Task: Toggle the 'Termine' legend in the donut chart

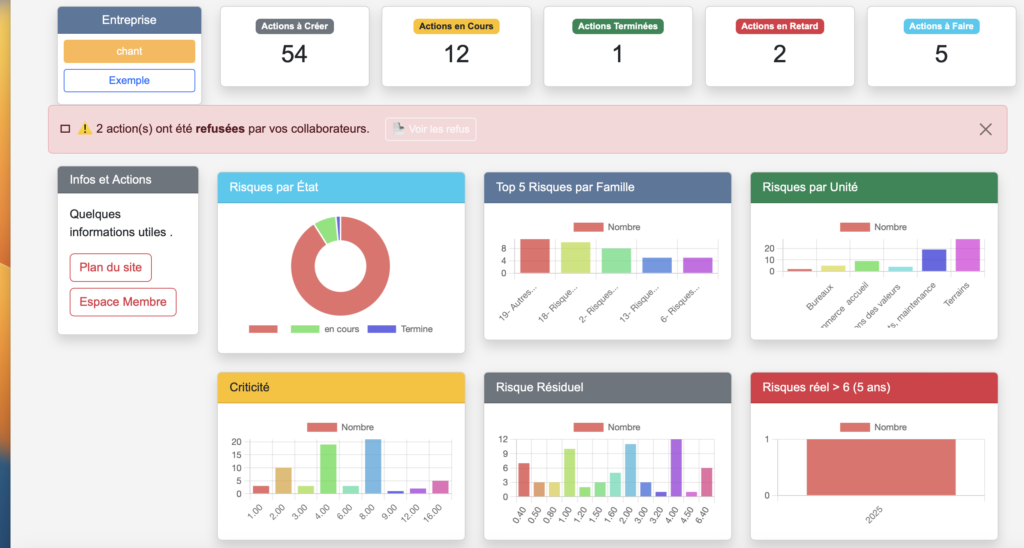Action: point(400,329)
